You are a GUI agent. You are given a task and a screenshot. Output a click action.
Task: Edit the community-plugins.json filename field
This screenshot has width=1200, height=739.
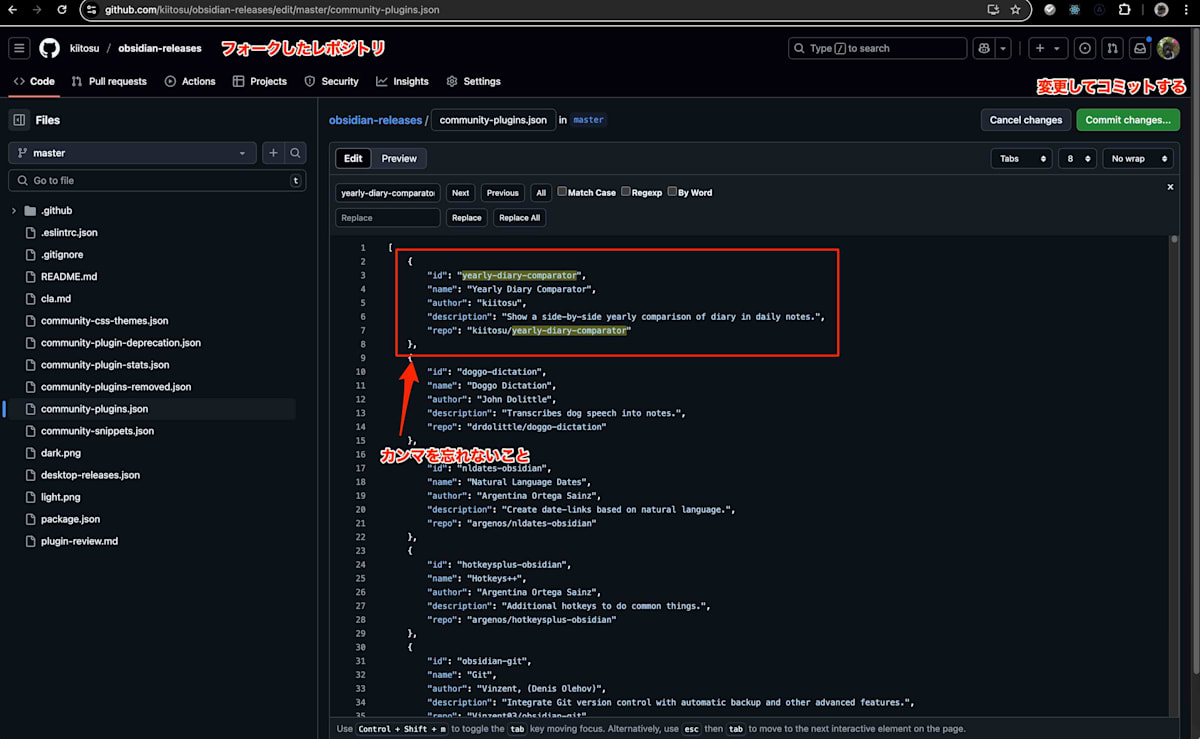493,120
